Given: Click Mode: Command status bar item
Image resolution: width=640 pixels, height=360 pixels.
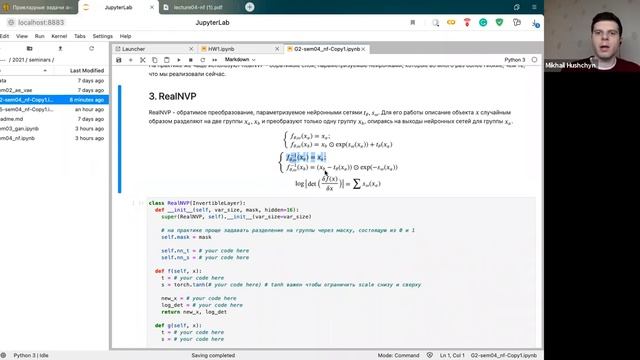Looking at the screenshot, I should click(398, 356).
